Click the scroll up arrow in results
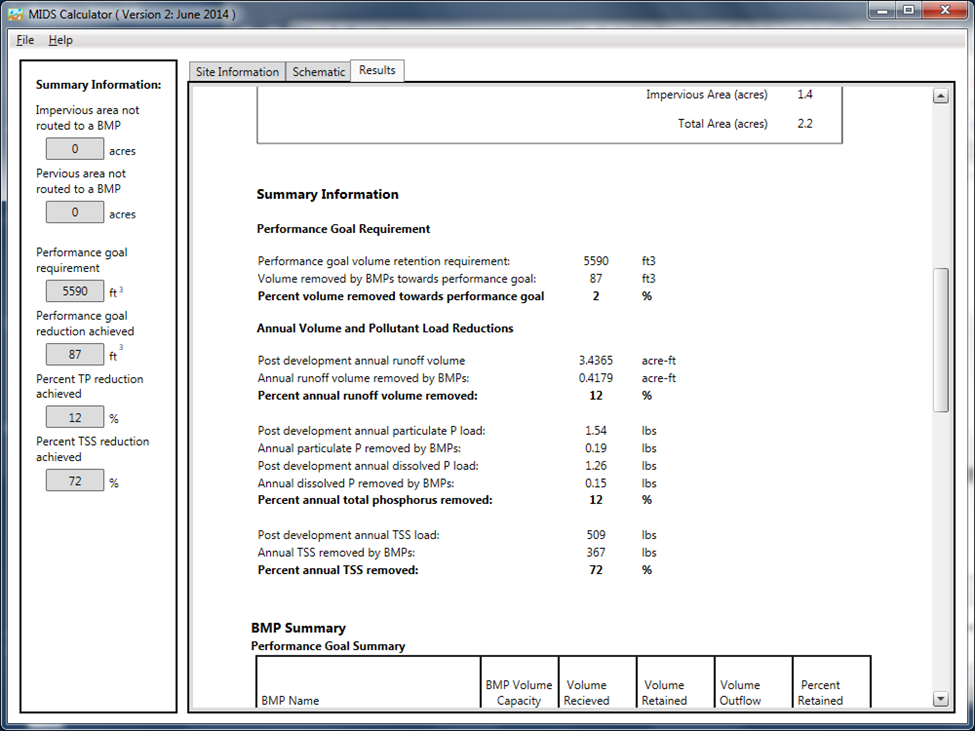Viewport: 975px width, 731px height. tap(940, 96)
